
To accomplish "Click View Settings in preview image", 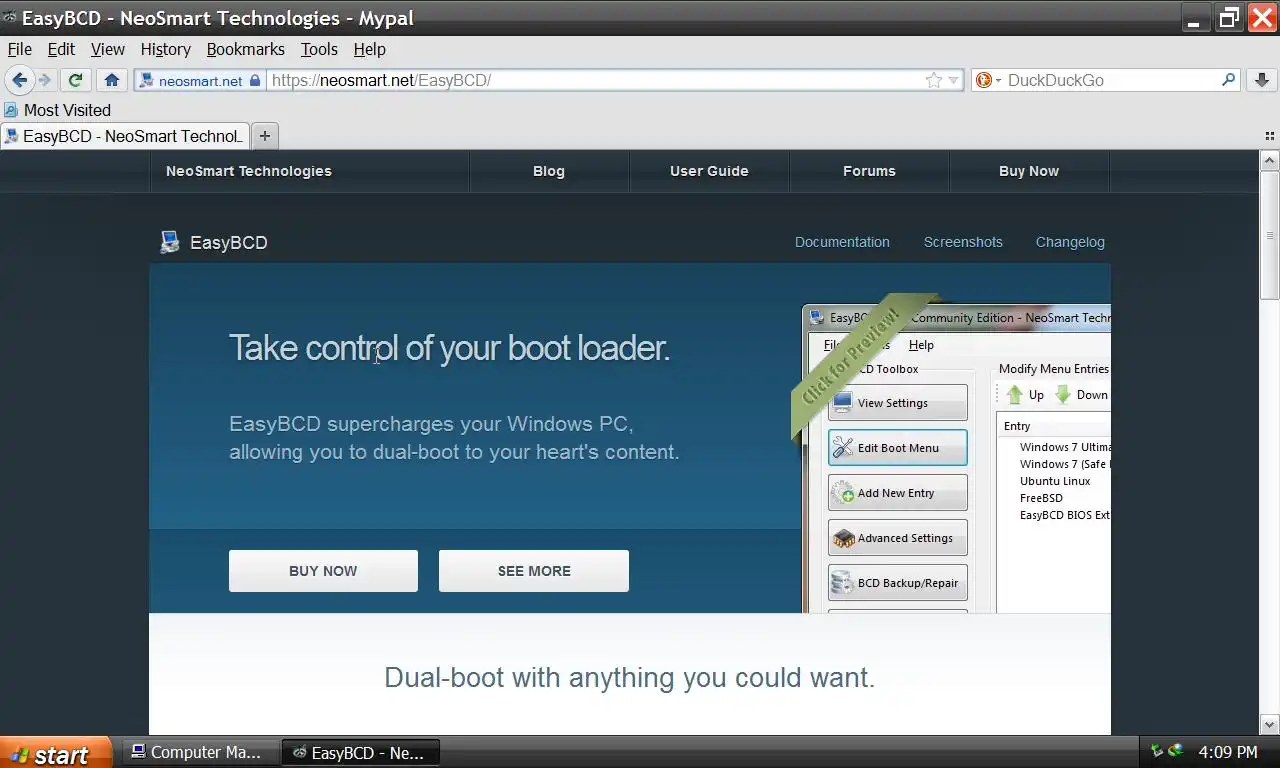I will click(897, 403).
